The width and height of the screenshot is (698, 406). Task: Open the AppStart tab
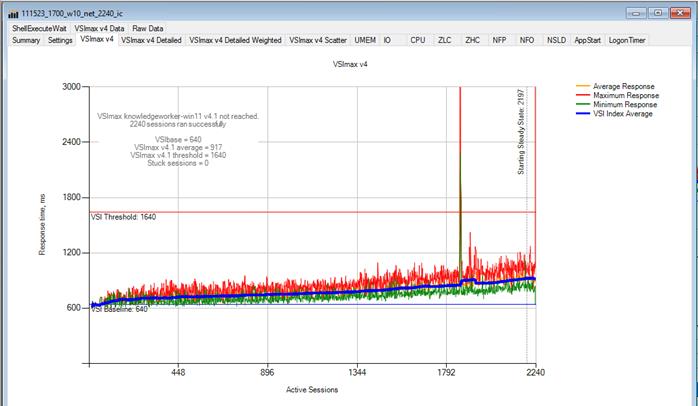[x=587, y=40]
